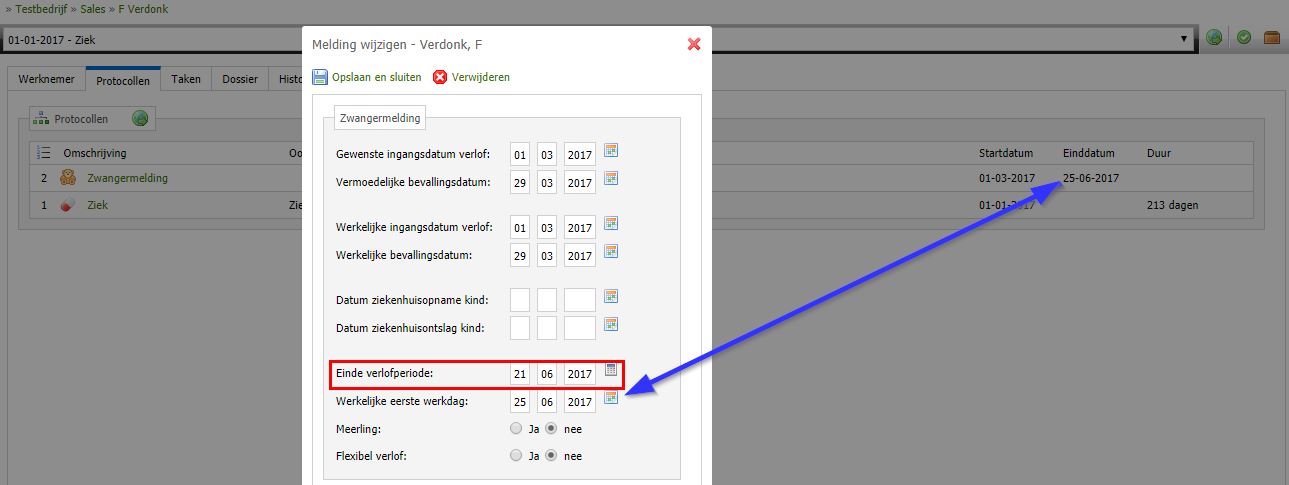Select nee for Meerling

550,429
